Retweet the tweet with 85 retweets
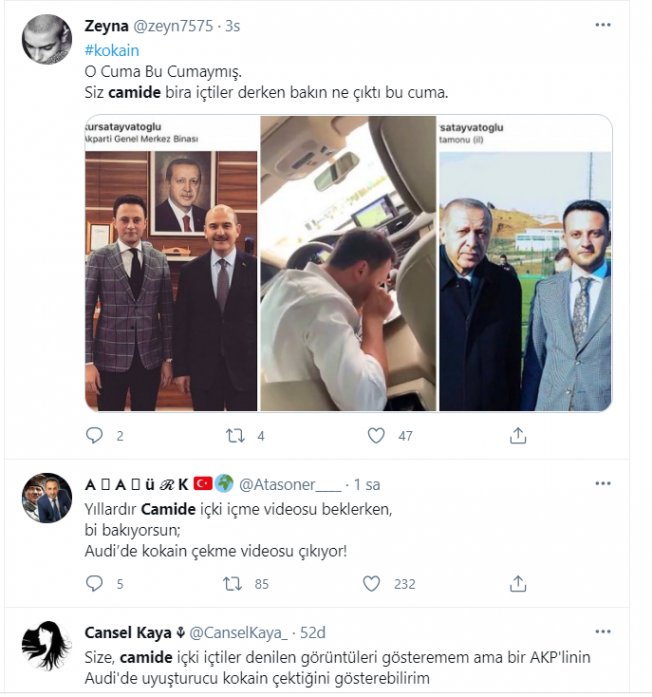The image size is (652, 697). coord(232,584)
